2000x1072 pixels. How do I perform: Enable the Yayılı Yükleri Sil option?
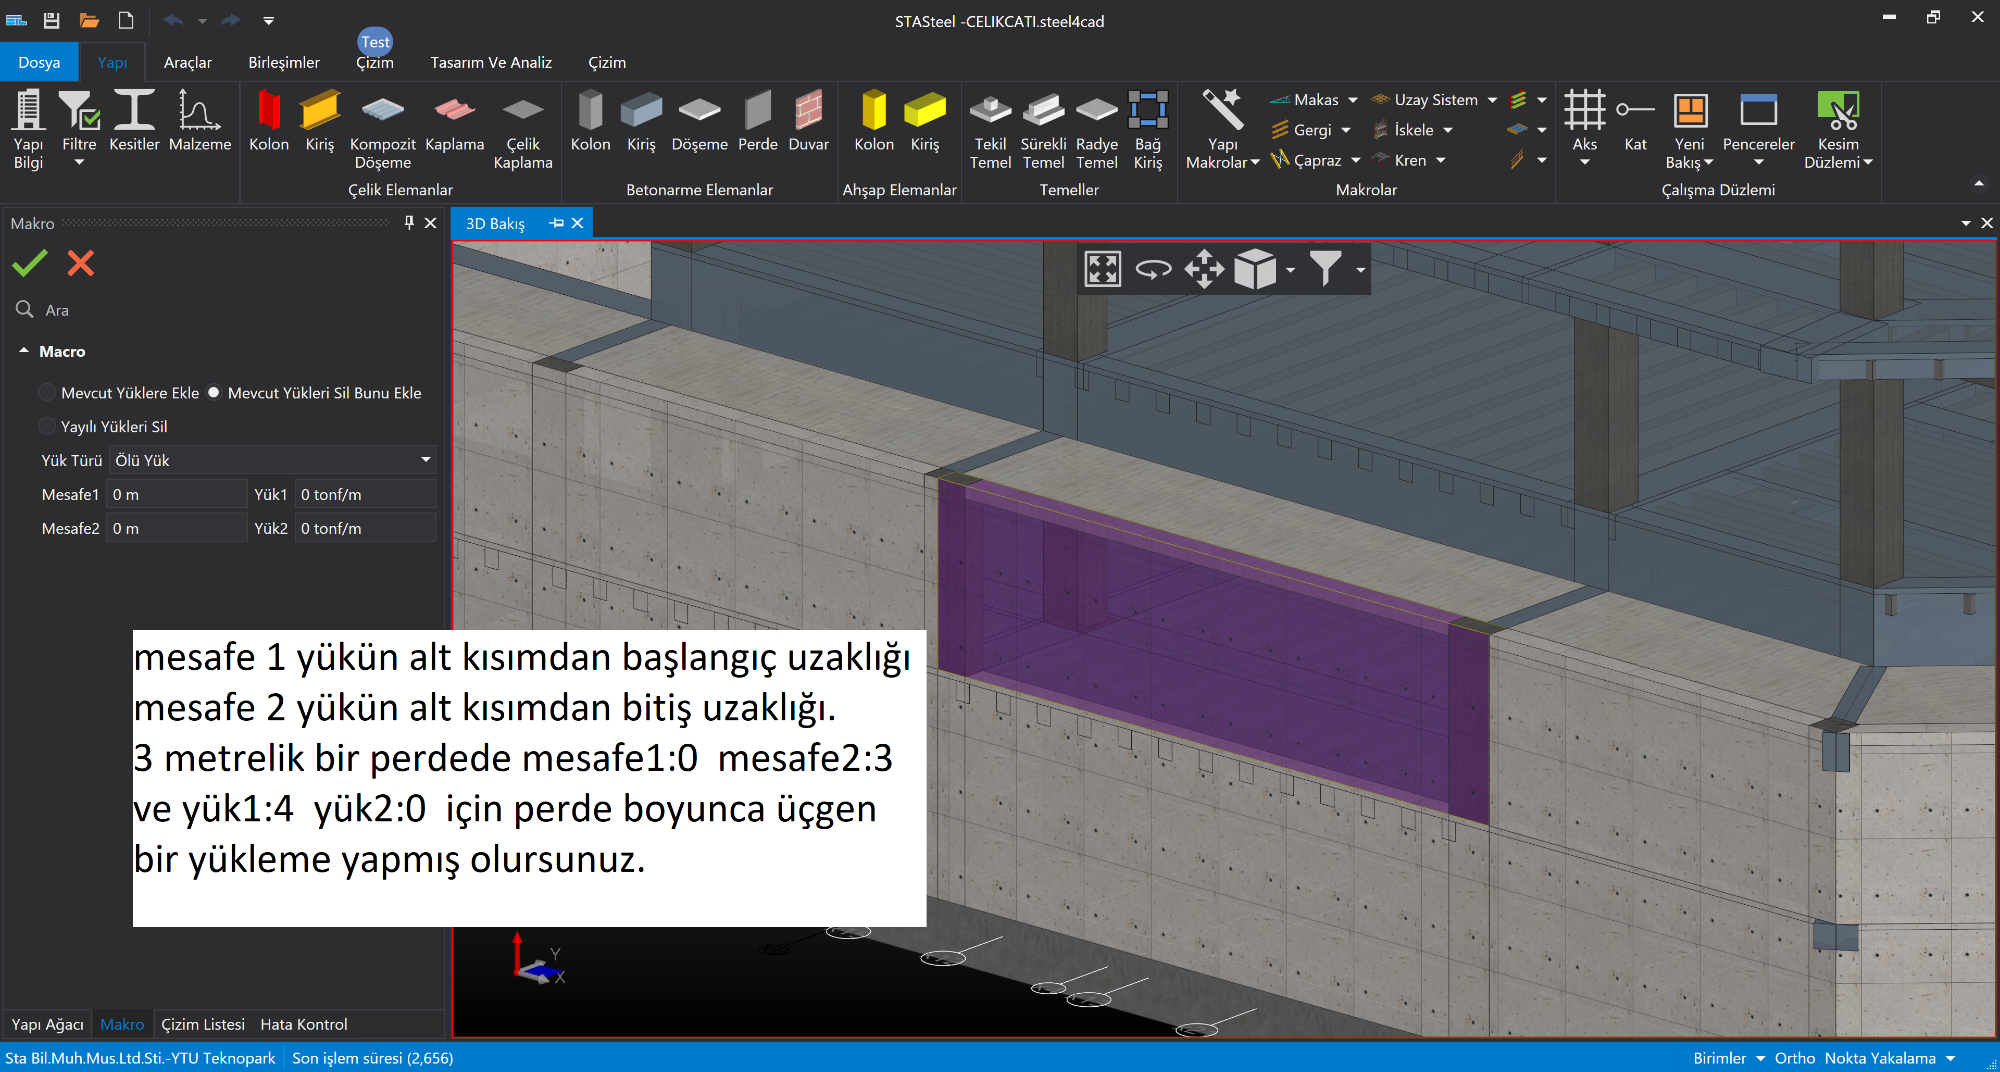point(47,427)
